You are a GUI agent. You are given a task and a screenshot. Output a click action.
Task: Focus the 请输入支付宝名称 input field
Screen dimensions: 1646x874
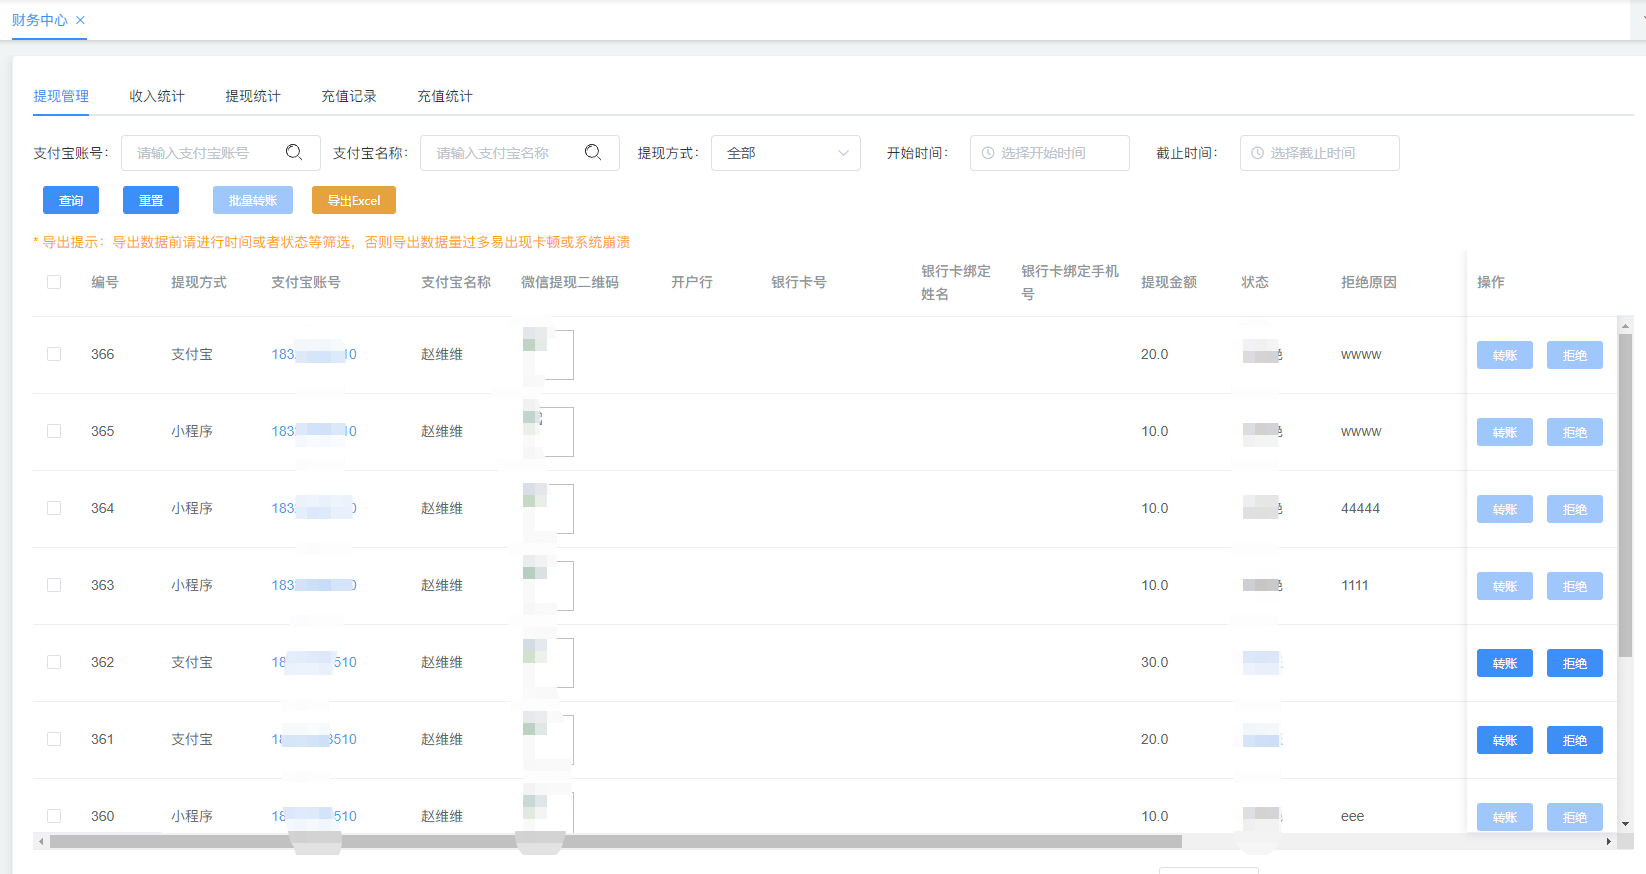(x=520, y=153)
